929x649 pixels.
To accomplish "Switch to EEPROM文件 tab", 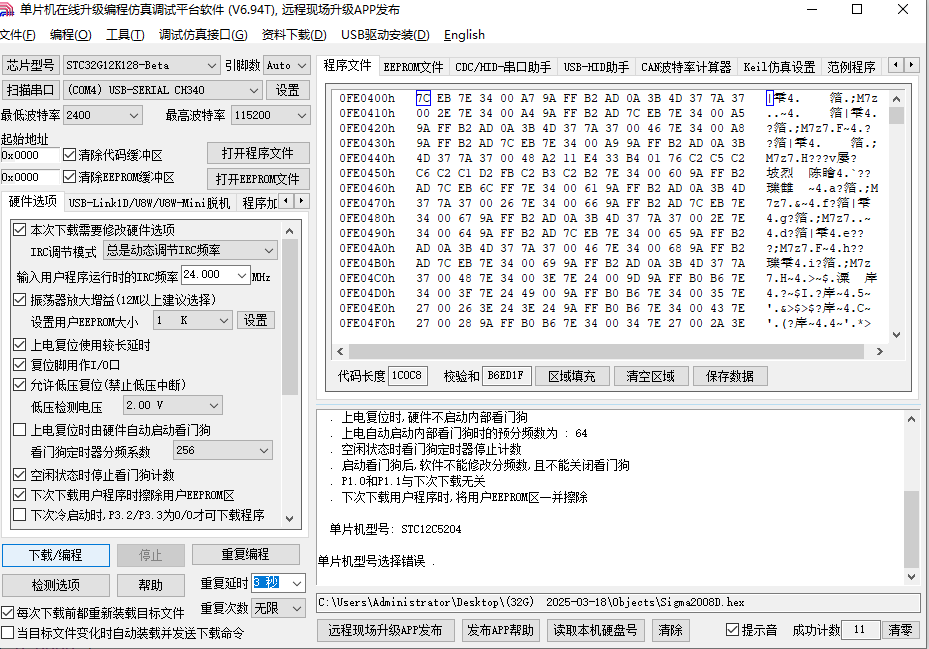I will pos(413,67).
